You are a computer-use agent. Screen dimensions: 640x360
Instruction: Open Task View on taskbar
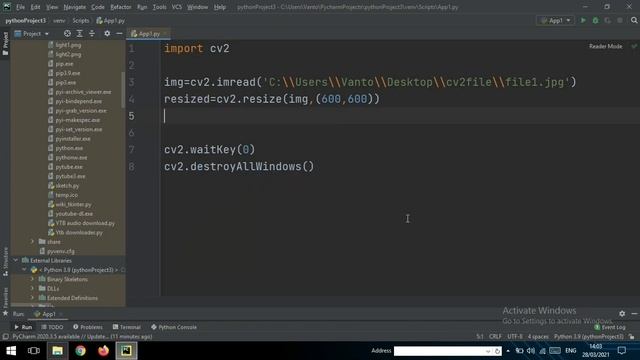pos(34,351)
